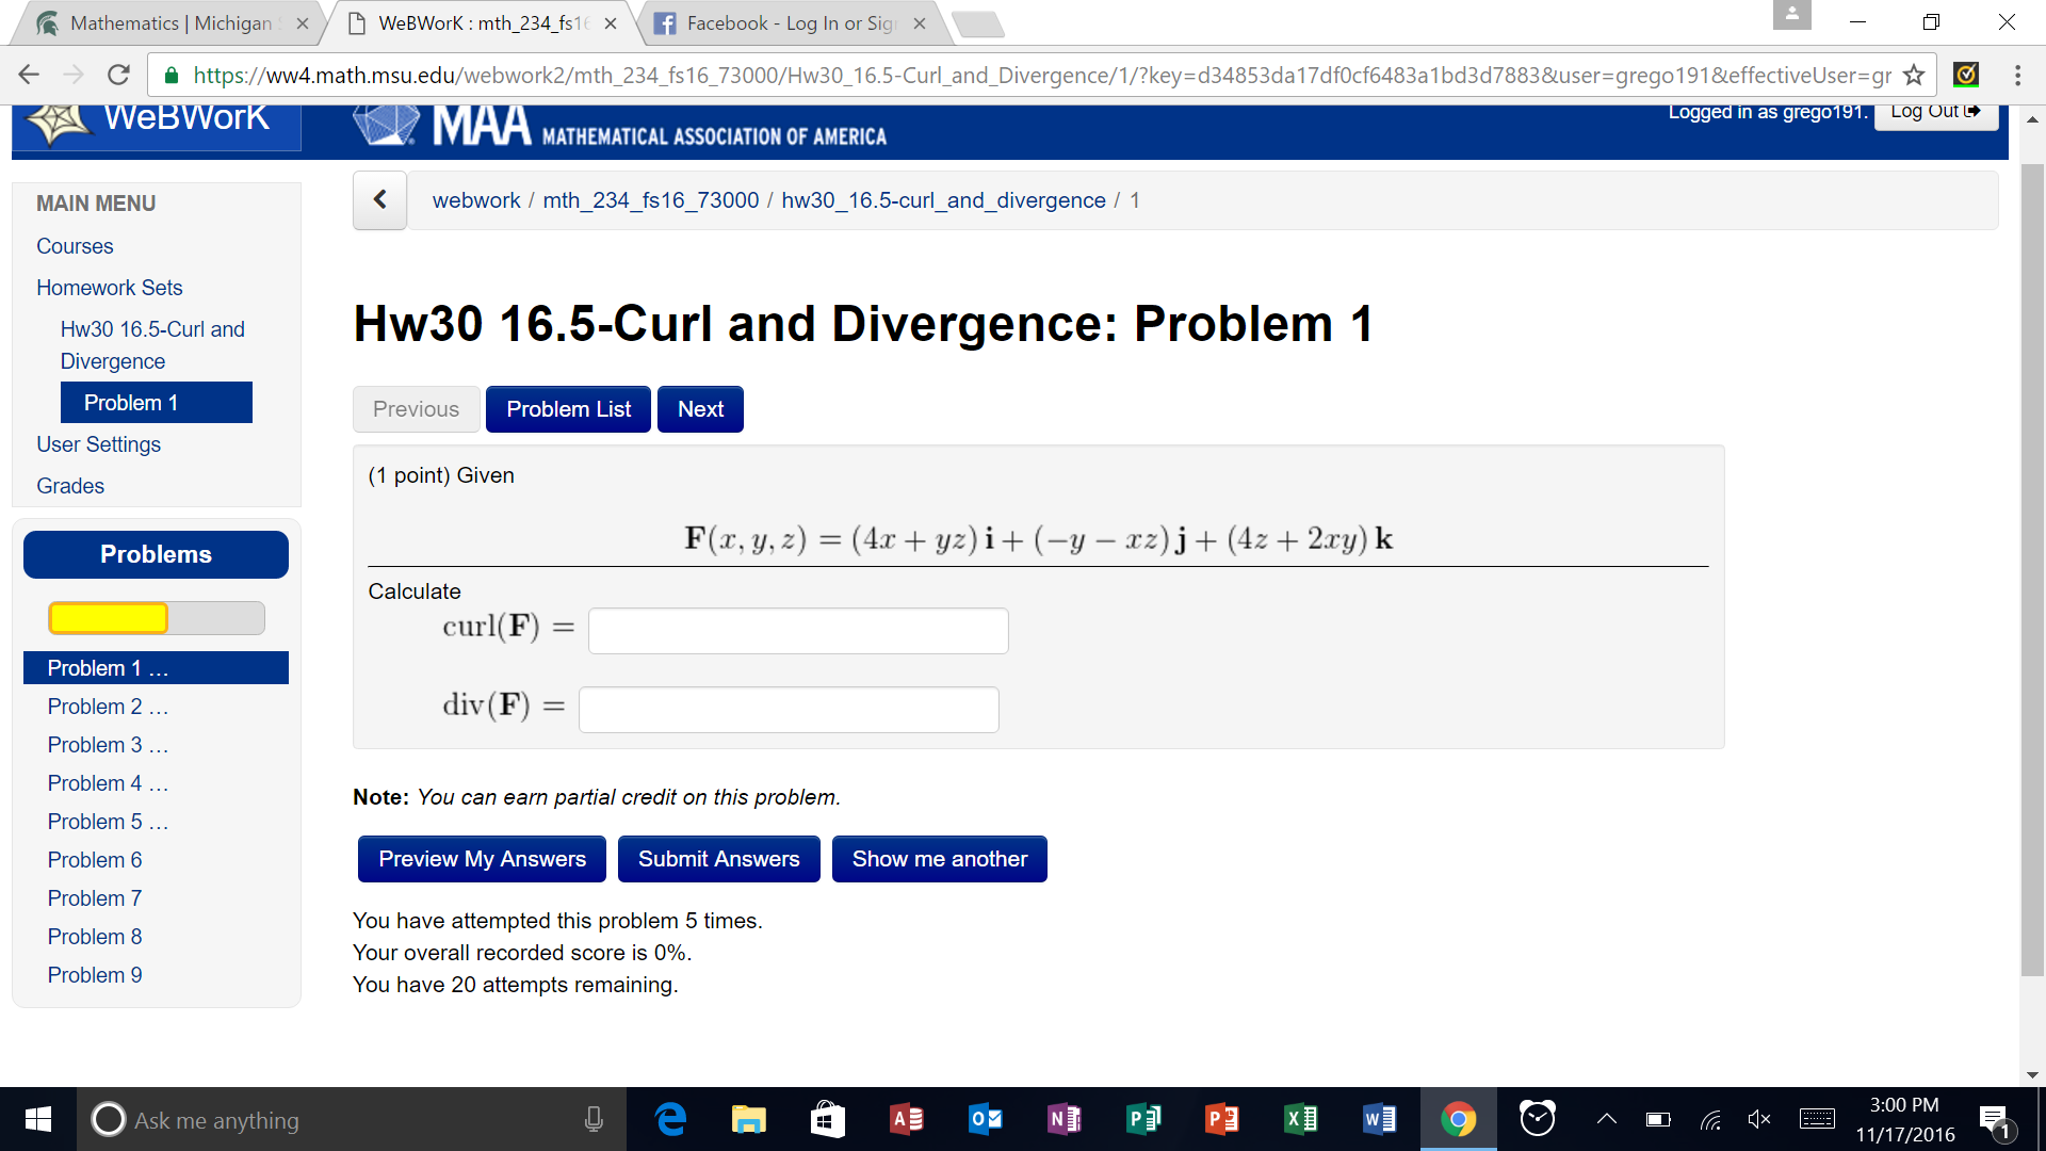2046x1151 pixels.
Task: Click the yellow progress bar under Problems
Action: click(109, 618)
